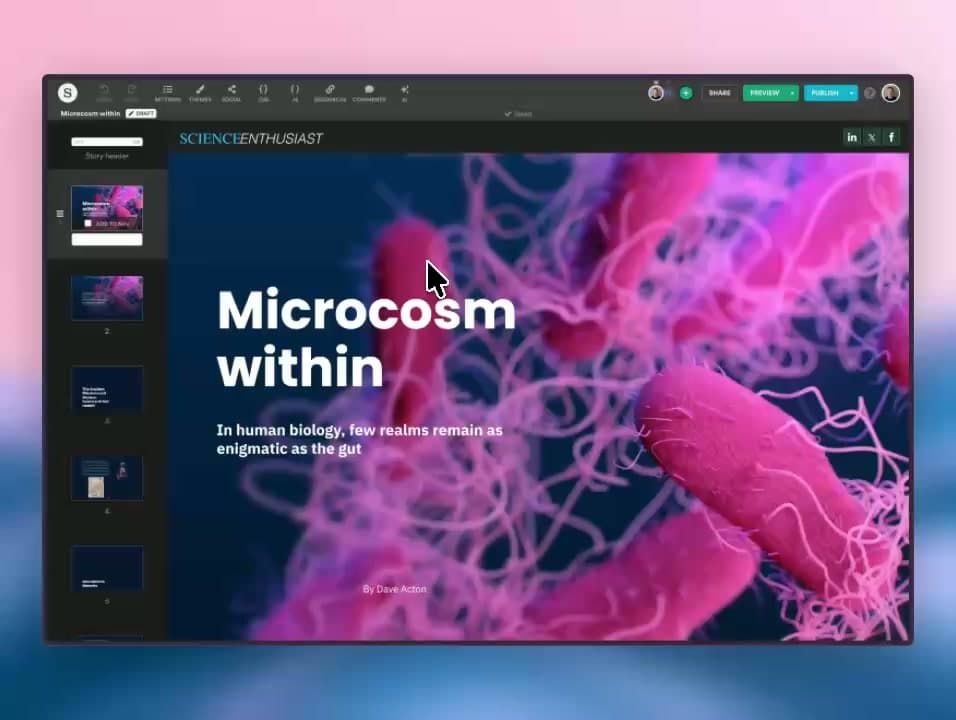Open the Themes brush tool
This screenshot has height=720, width=956.
(x=200, y=92)
